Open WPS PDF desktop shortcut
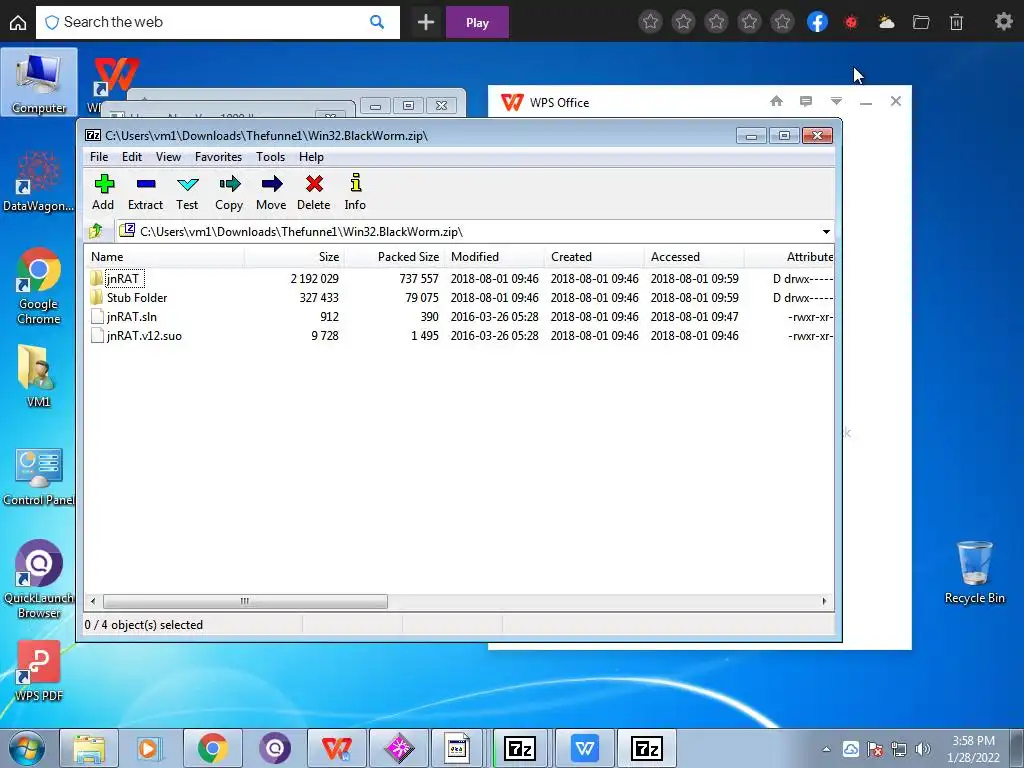This screenshot has height=768, width=1024. (39, 671)
